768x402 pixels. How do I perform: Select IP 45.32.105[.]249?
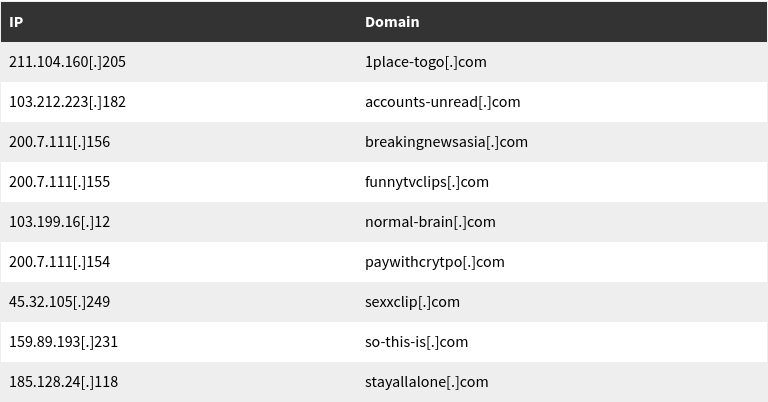tap(60, 302)
